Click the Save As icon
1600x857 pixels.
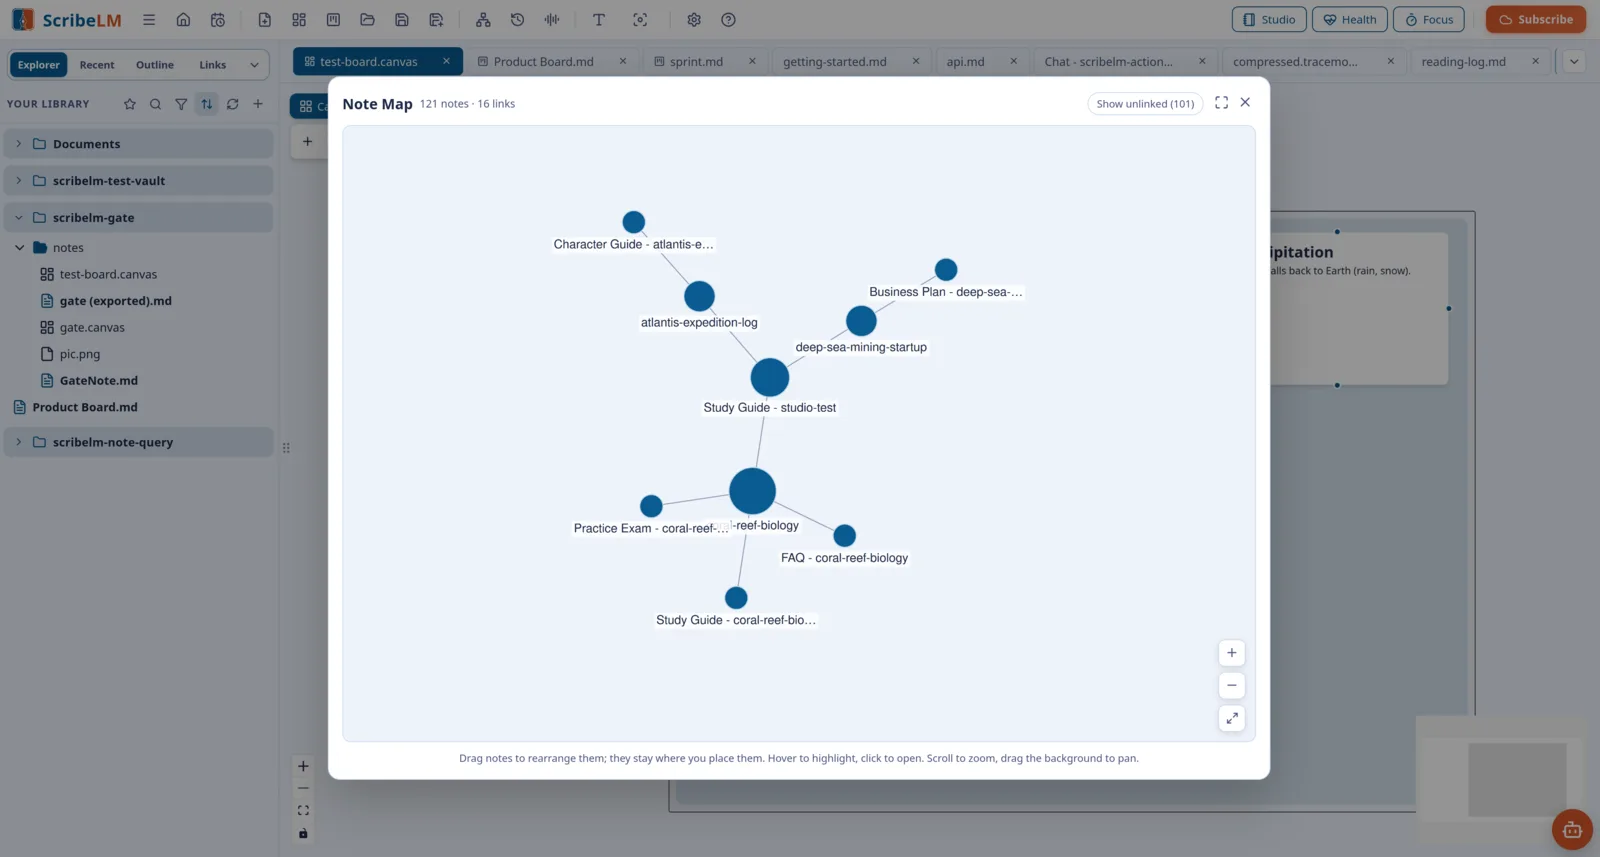[436, 20]
